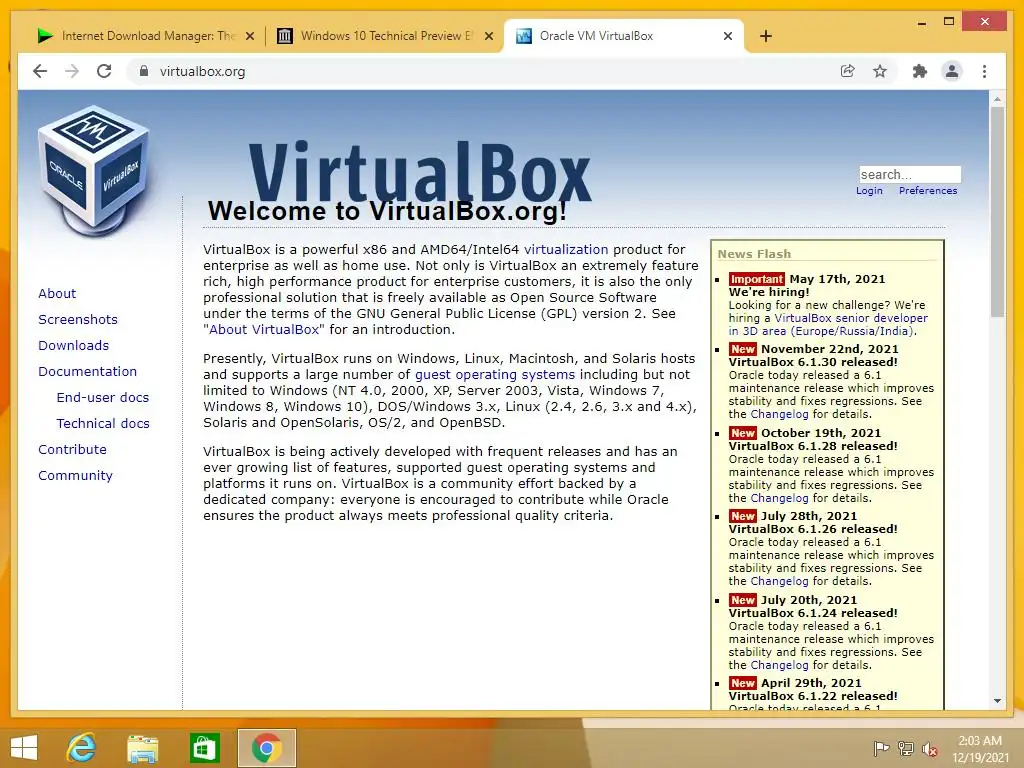Click the "We're hiring!" headline

pyautogui.click(x=769, y=293)
